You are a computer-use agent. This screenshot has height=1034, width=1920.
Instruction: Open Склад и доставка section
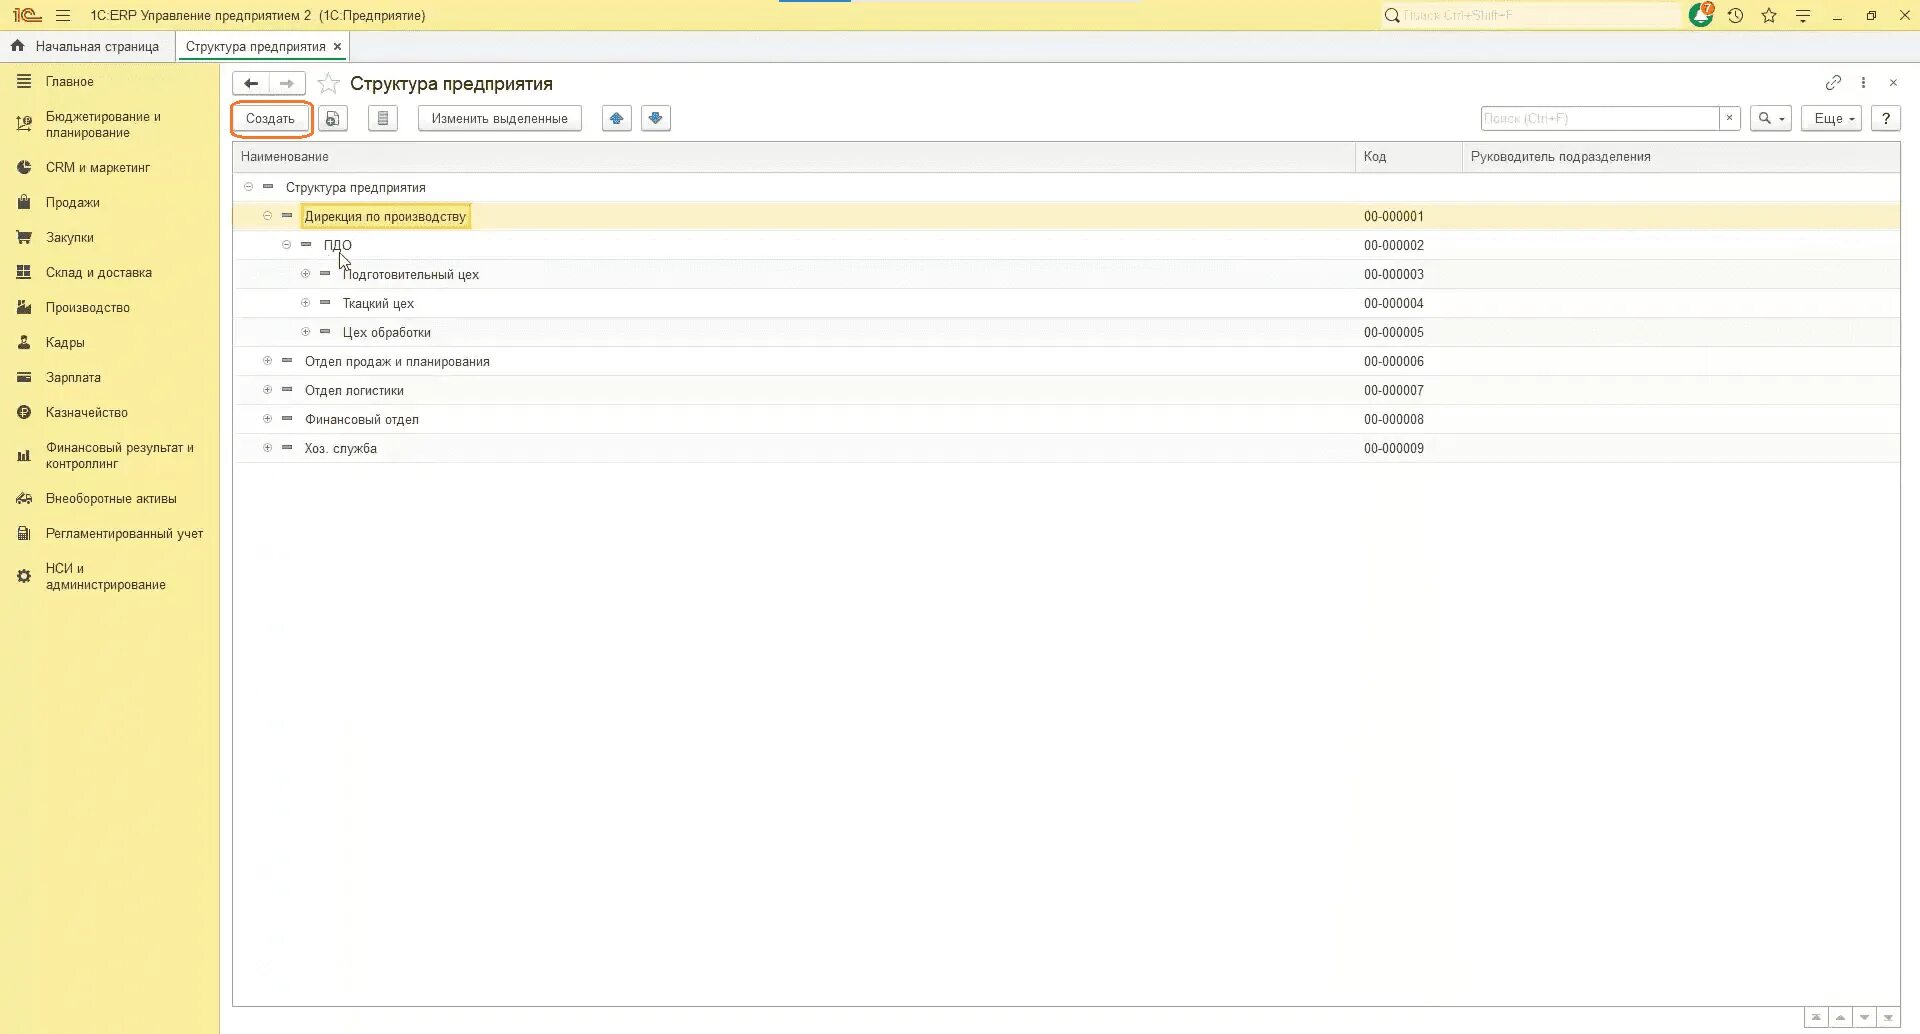(98, 272)
